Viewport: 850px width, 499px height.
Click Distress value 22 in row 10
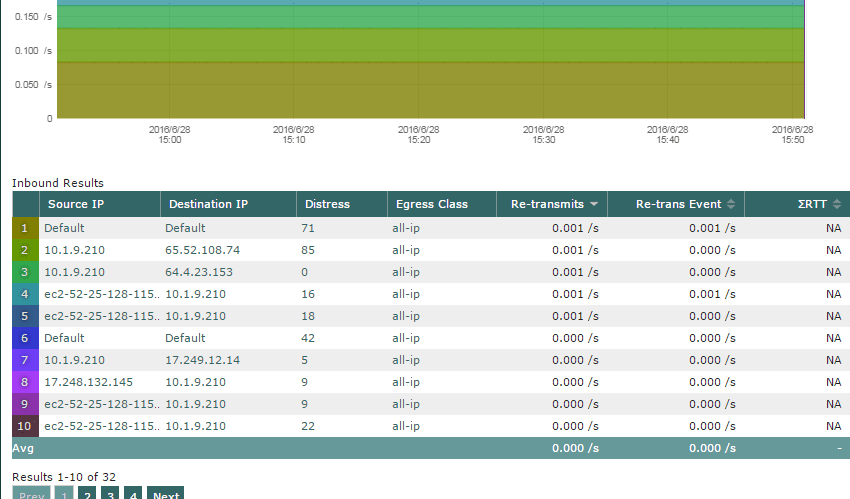308,426
